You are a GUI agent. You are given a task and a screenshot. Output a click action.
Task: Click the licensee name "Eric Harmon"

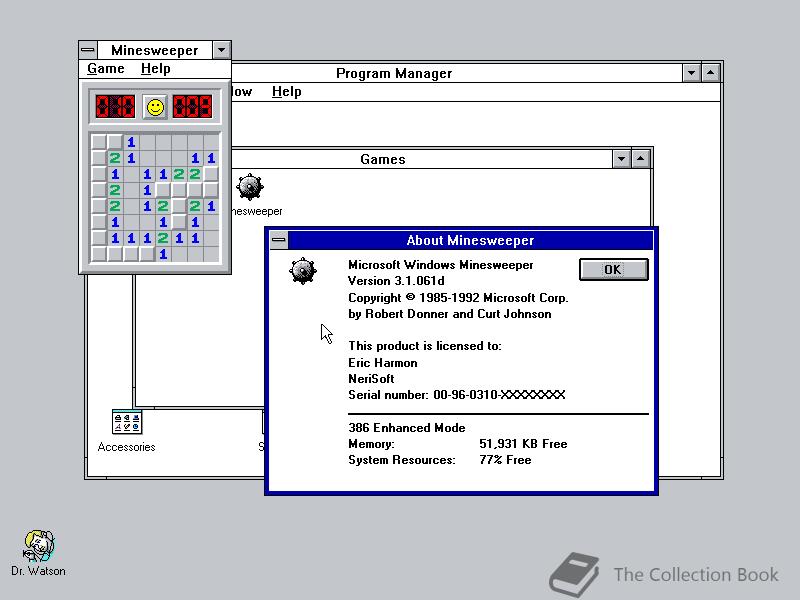[x=383, y=363]
